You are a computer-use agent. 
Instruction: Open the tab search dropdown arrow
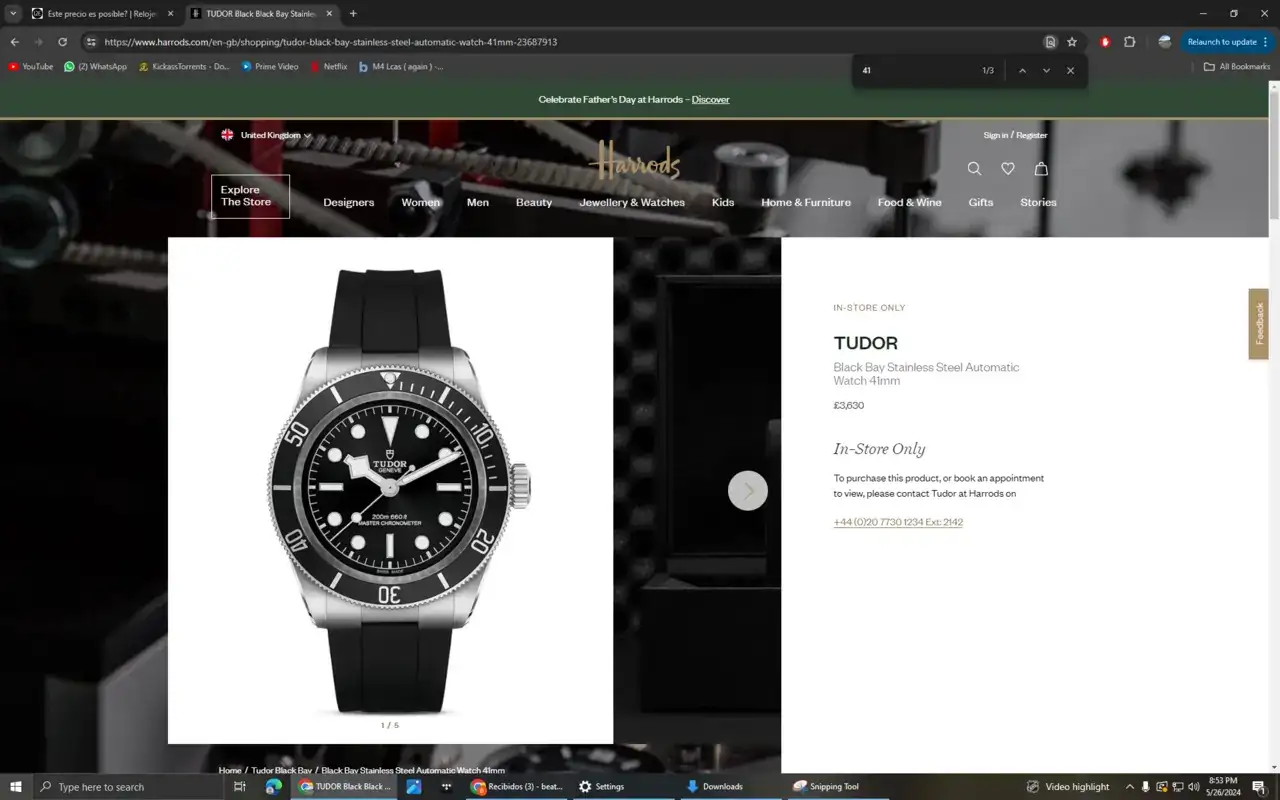(x=13, y=14)
